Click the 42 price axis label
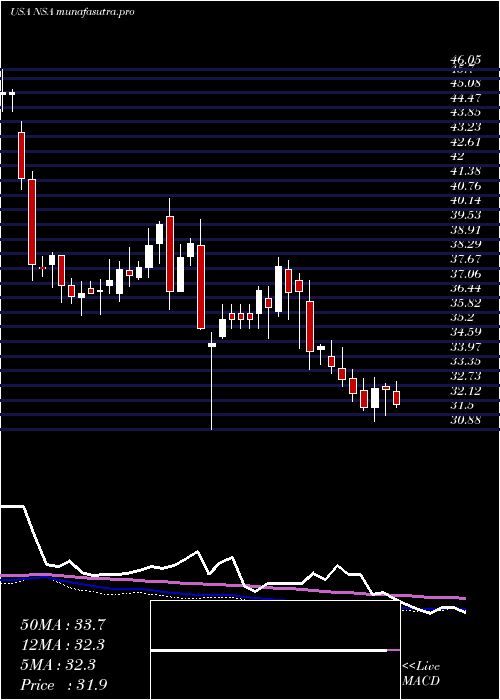 coord(458,156)
